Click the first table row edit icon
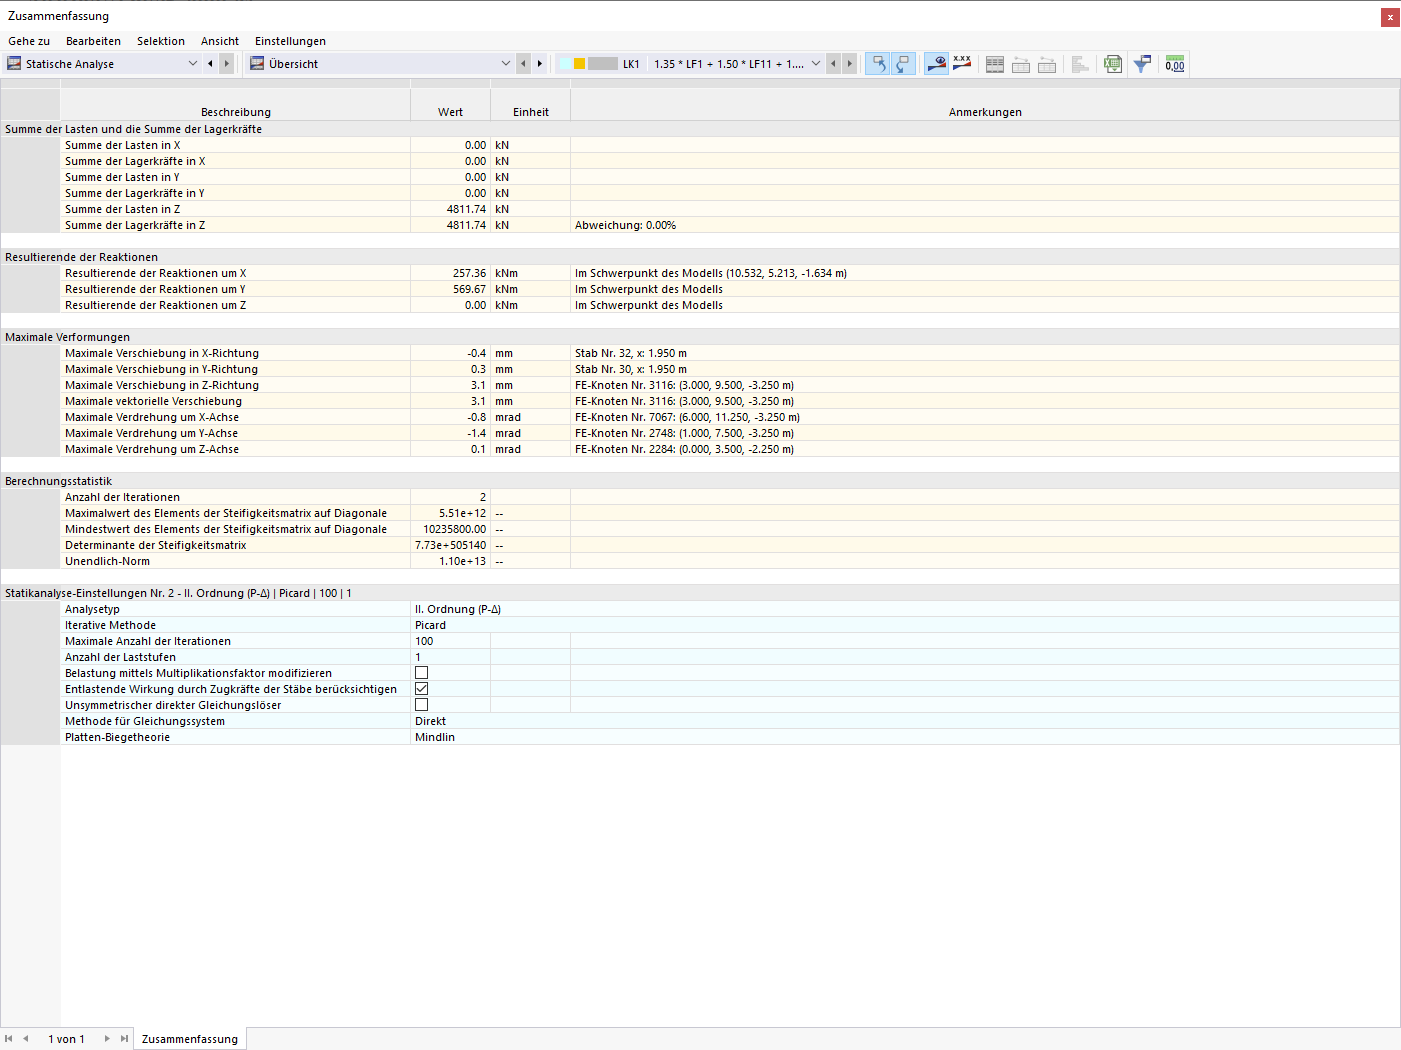The width and height of the screenshot is (1401, 1050). point(1021,64)
